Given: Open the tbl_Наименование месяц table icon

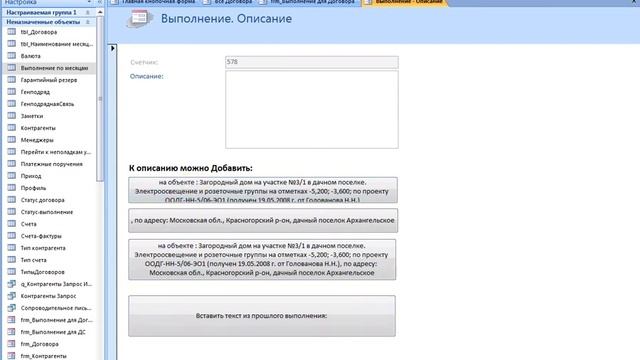Looking at the screenshot, I should click(12, 44).
